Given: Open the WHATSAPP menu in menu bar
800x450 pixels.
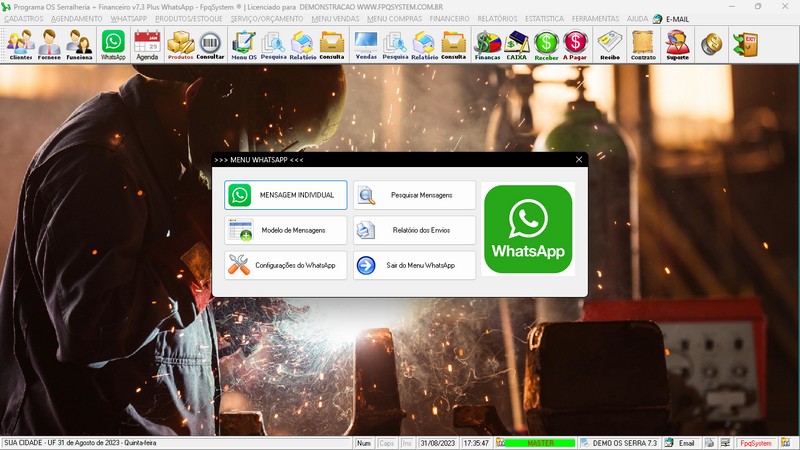Looking at the screenshot, I should click(x=129, y=19).
